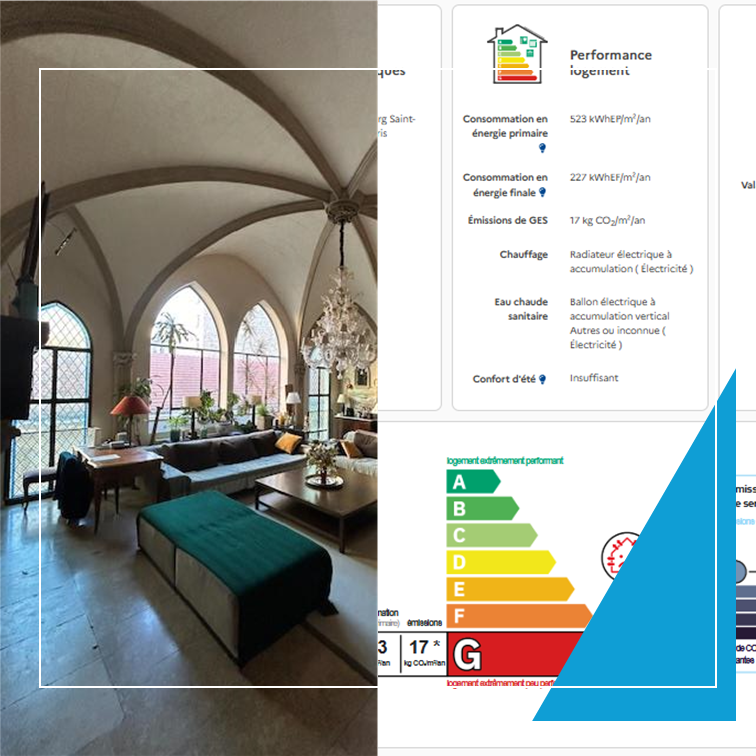
Task: Click the émissions column header above 17
Action: (x=424, y=623)
